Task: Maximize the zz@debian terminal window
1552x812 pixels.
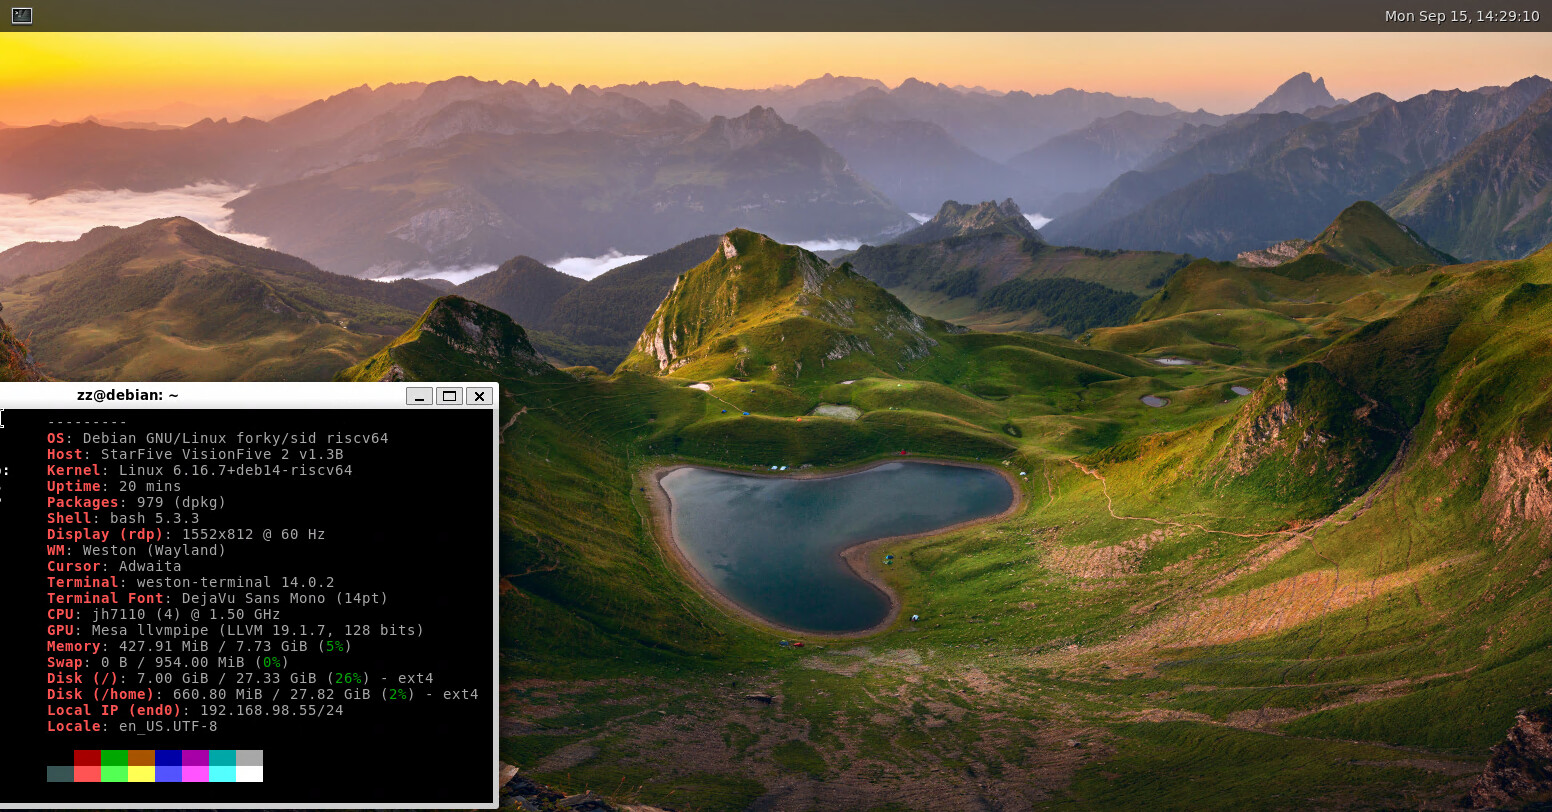Action: pos(449,396)
